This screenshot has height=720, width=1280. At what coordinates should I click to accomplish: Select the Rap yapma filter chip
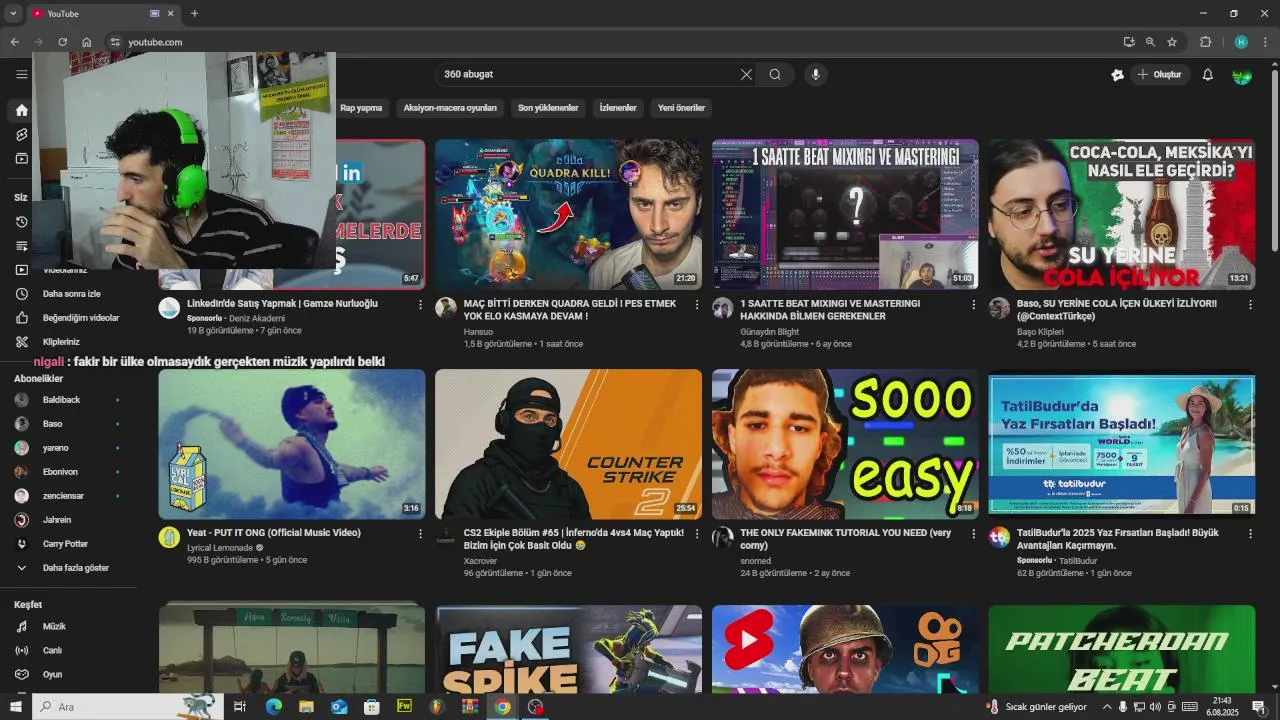coord(361,108)
